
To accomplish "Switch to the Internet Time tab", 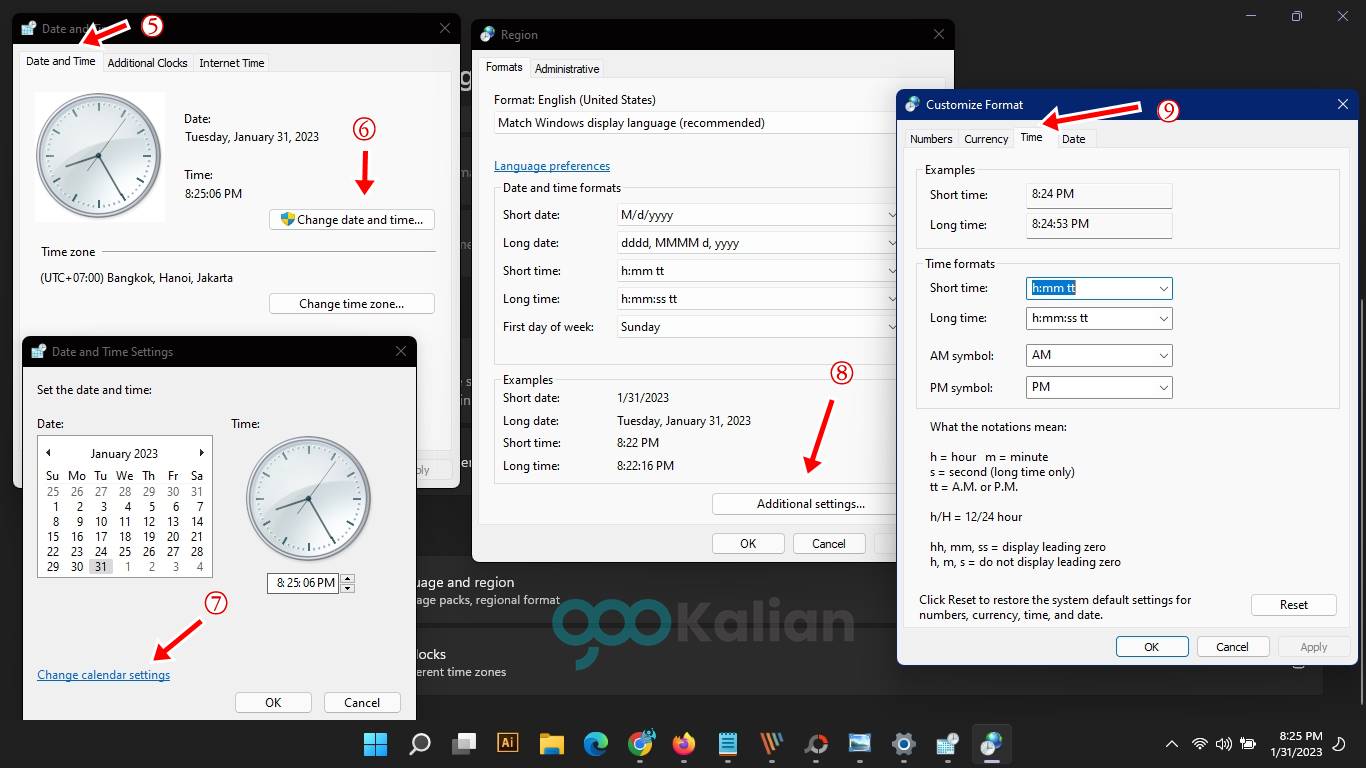I will 232,63.
